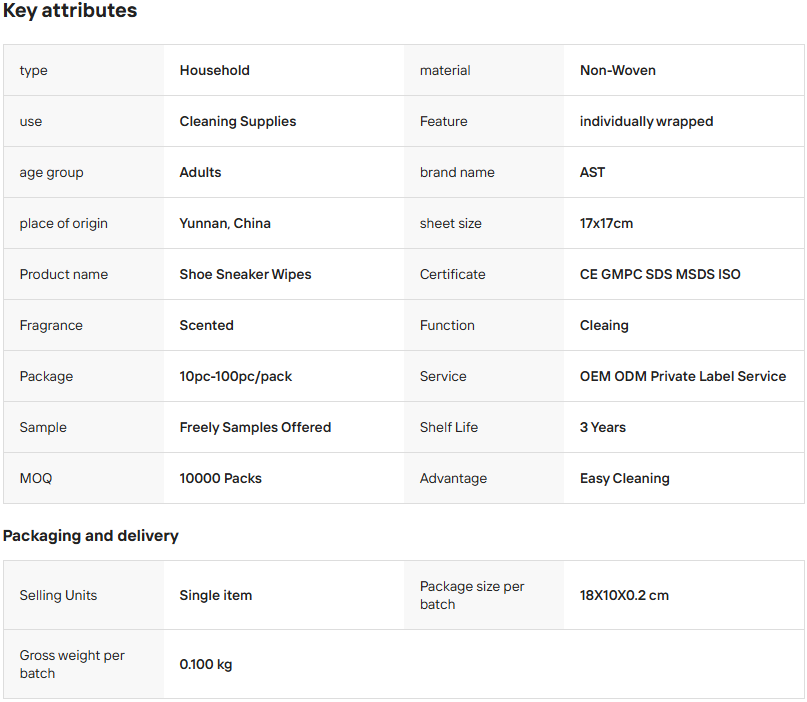Click the Adults age group value

tap(200, 172)
